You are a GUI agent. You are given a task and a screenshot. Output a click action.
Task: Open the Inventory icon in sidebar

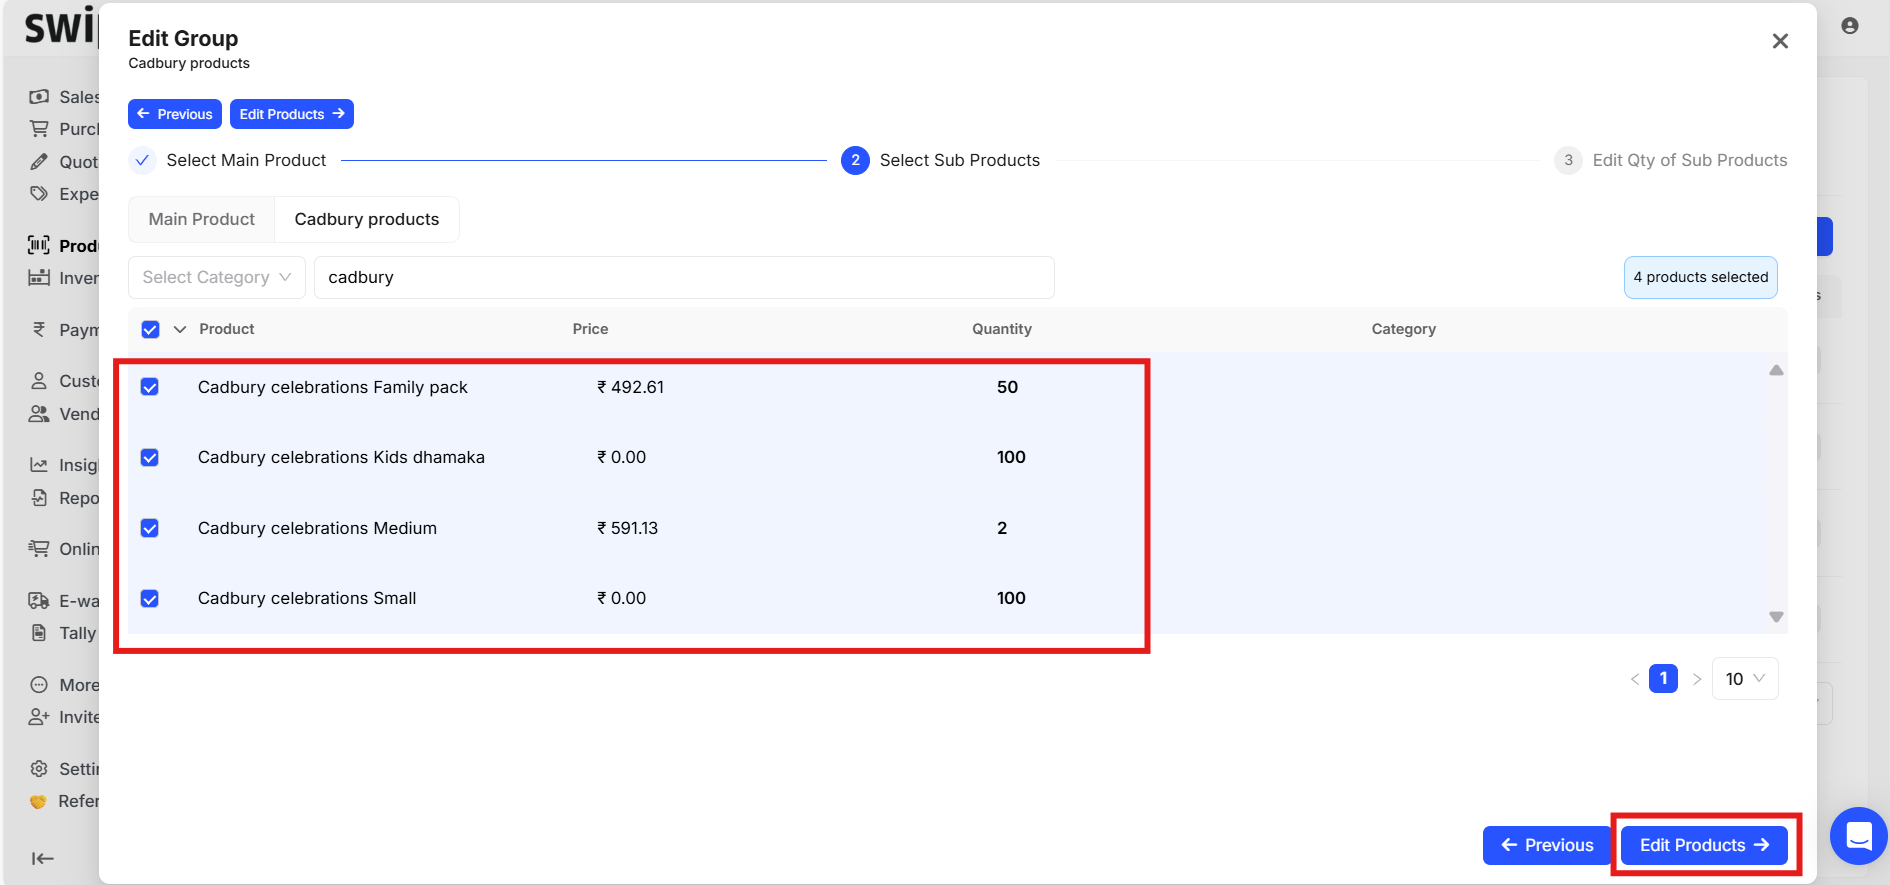(39, 277)
